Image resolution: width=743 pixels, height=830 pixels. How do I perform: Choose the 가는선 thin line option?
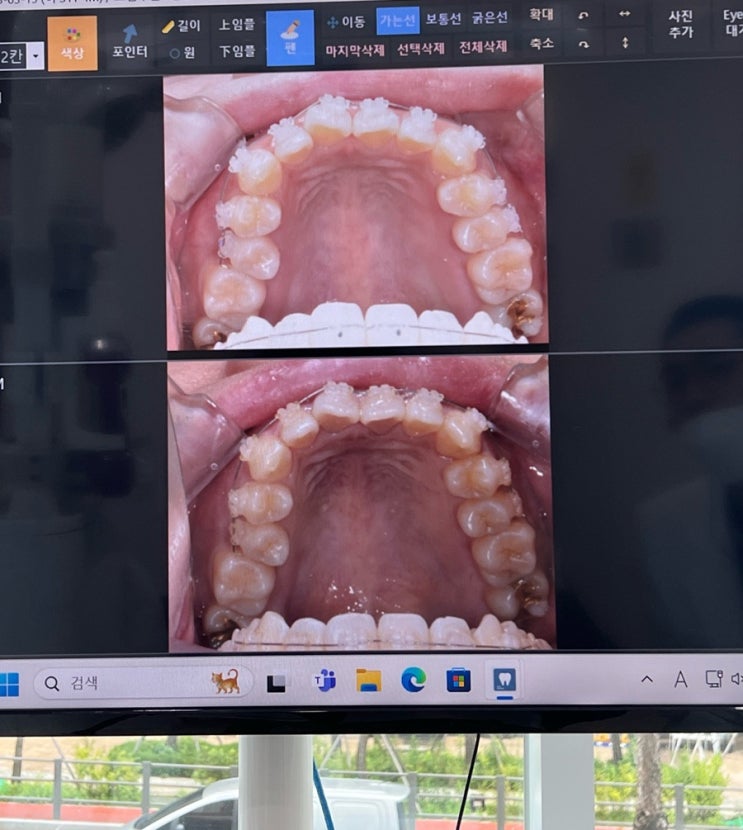[398, 20]
